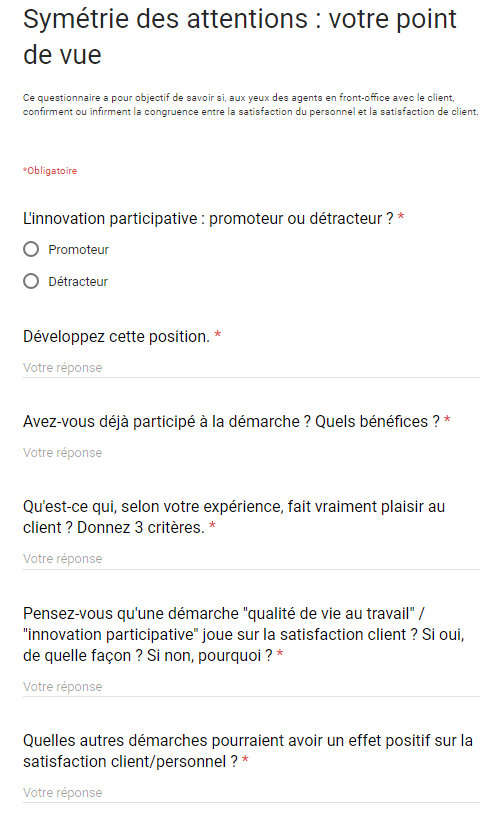The width and height of the screenshot is (502, 816).
Task: Click answer field under qualité de vie au travail question
Action: pyautogui.click(x=251, y=686)
